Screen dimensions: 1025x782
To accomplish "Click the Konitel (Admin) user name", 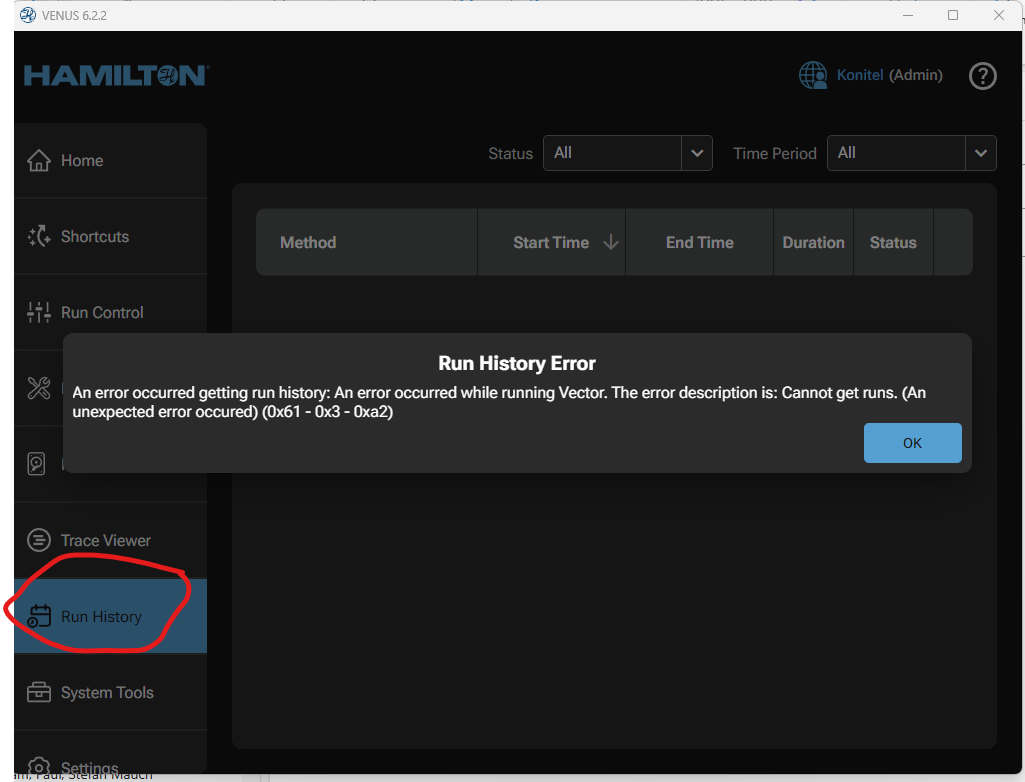I will [x=889, y=75].
